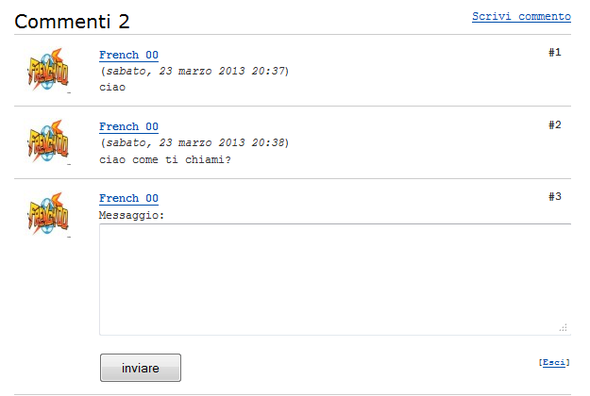Click the Esci logout link
The width and height of the screenshot is (590, 396).
(x=554, y=362)
